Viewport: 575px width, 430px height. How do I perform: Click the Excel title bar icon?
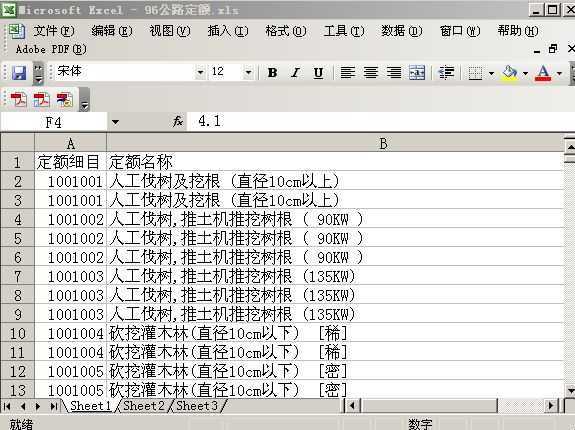click(x=8, y=9)
